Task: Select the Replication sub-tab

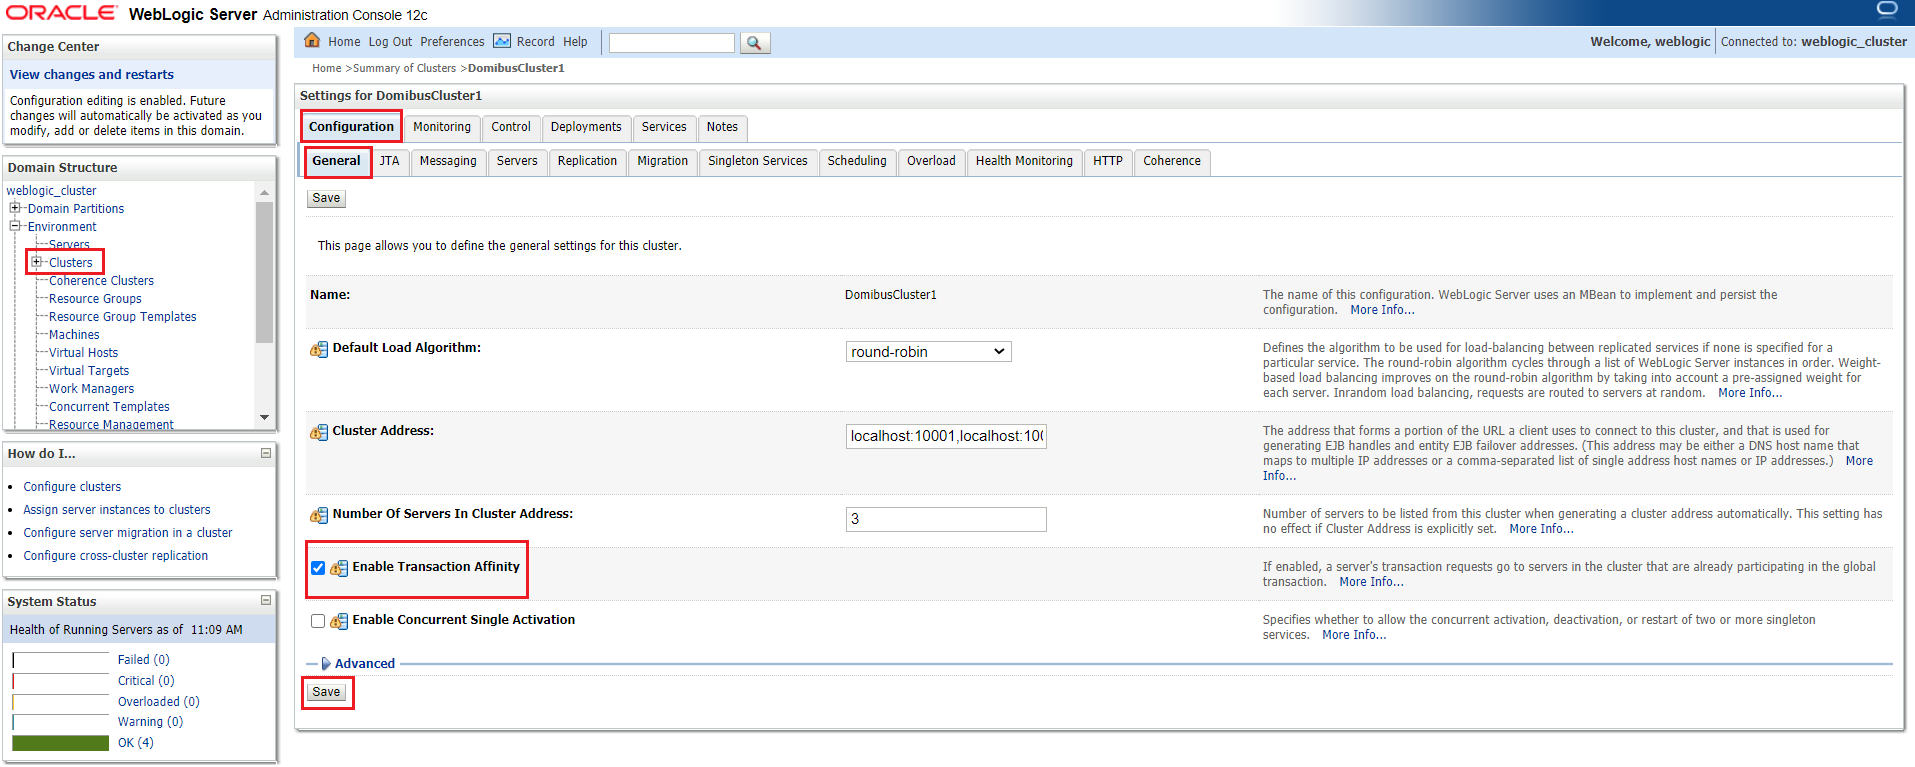Action: [x=587, y=161]
